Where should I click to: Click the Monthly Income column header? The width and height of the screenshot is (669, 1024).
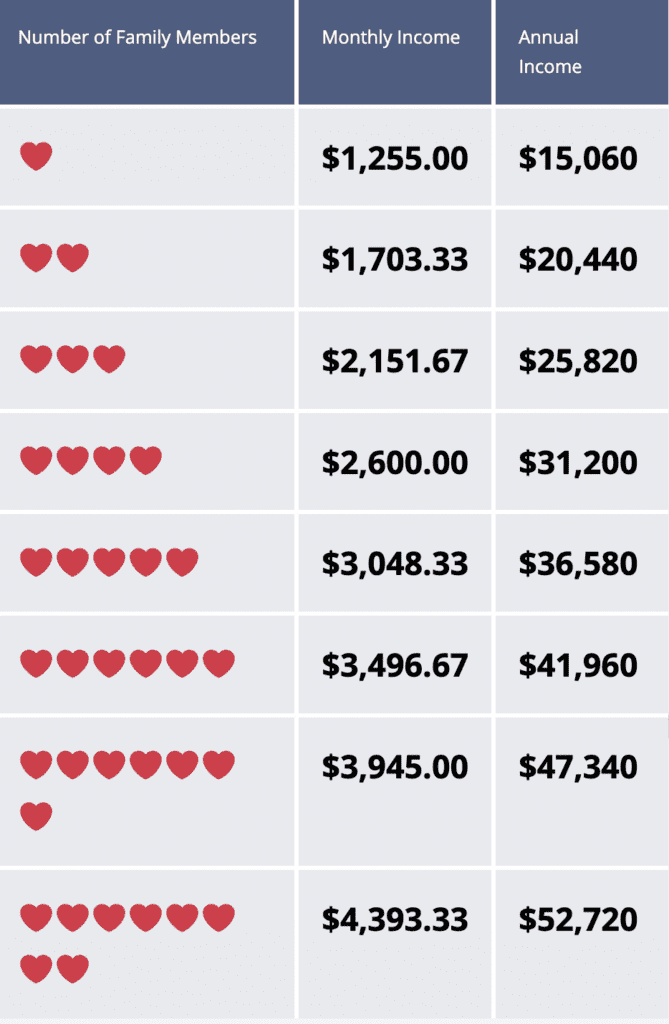pyautogui.click(x=391, y=38)
